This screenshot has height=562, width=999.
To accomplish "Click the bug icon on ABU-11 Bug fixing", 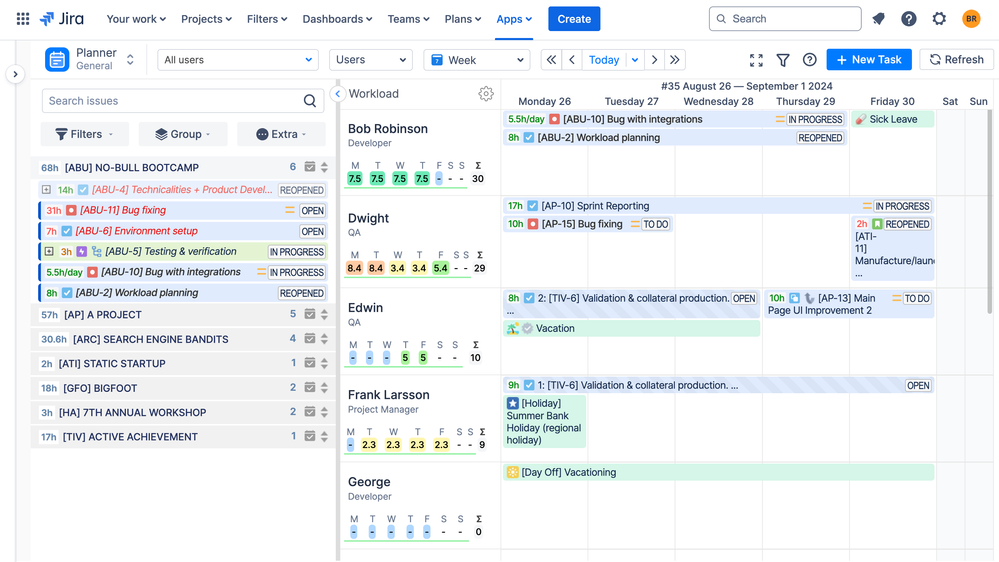I will (71, 210).
